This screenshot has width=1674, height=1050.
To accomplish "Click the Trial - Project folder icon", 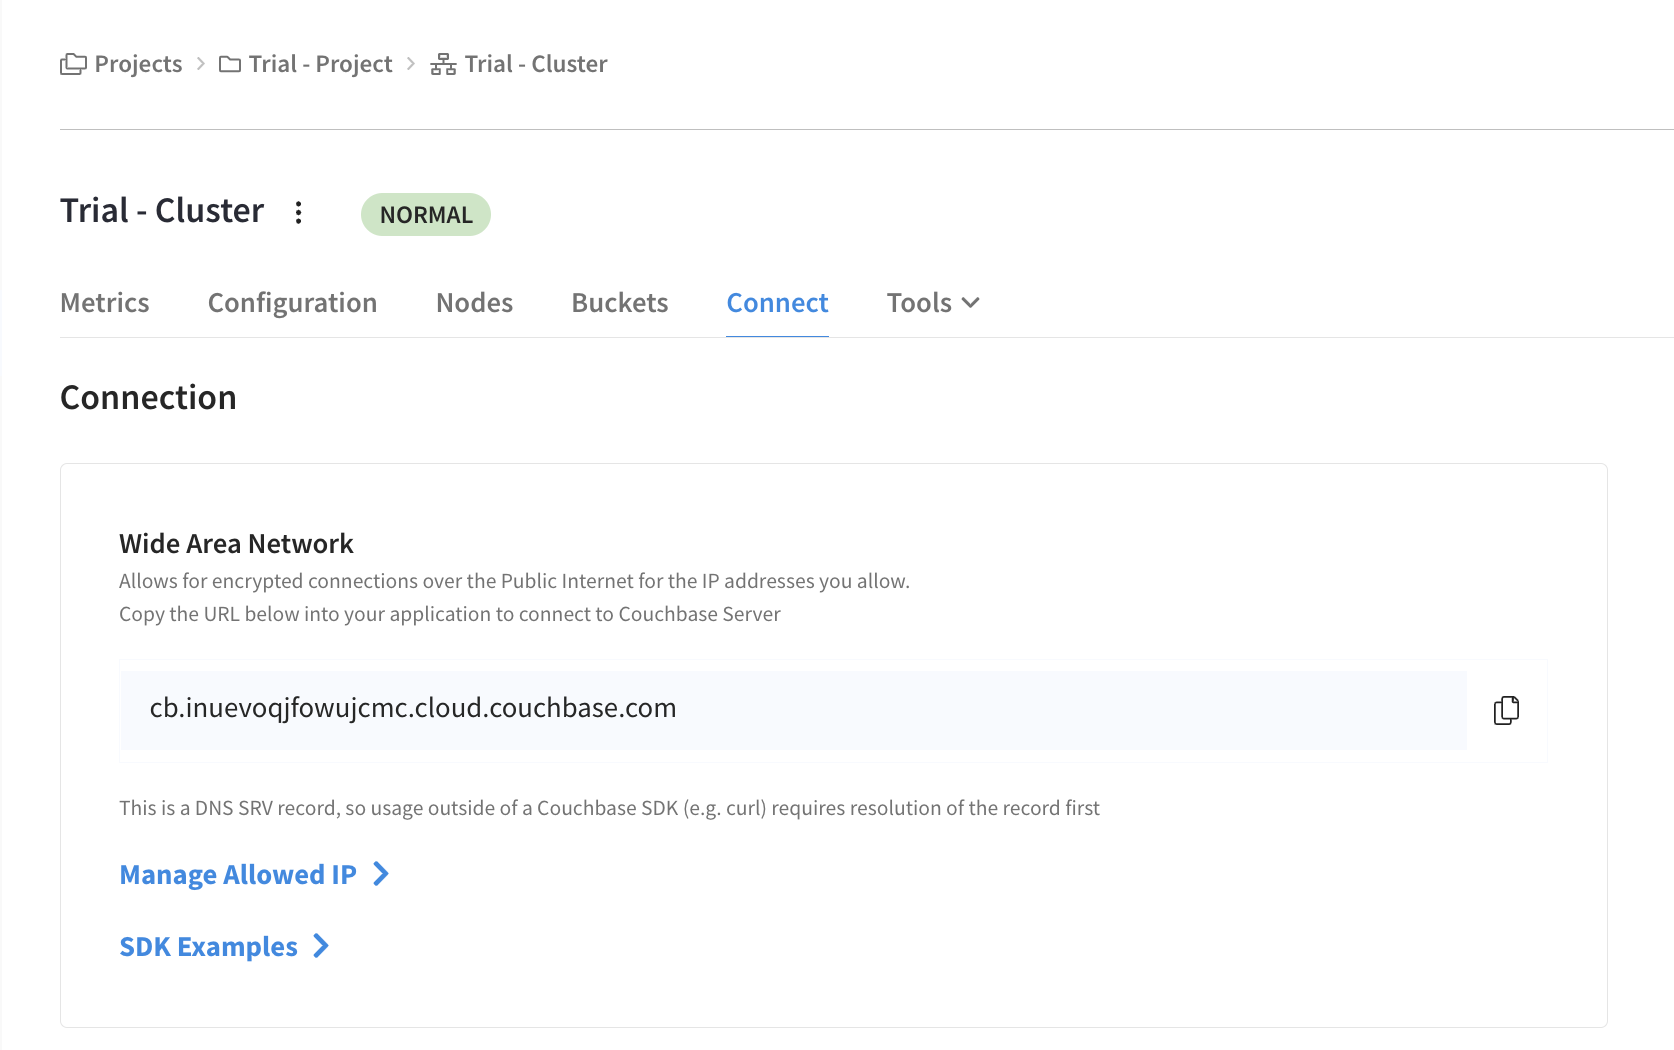I will click(x=228, y=63).
